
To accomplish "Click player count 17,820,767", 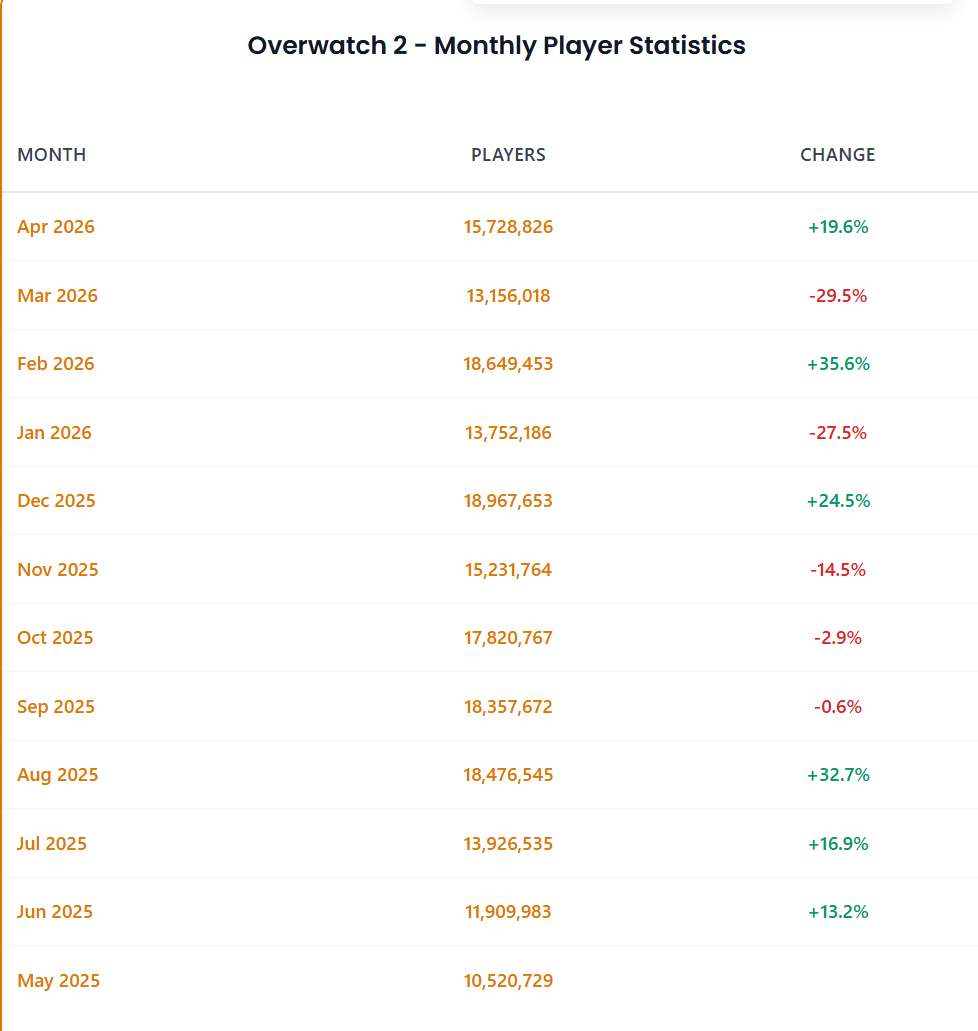I will pyautogui.click(x=508, y=638).
